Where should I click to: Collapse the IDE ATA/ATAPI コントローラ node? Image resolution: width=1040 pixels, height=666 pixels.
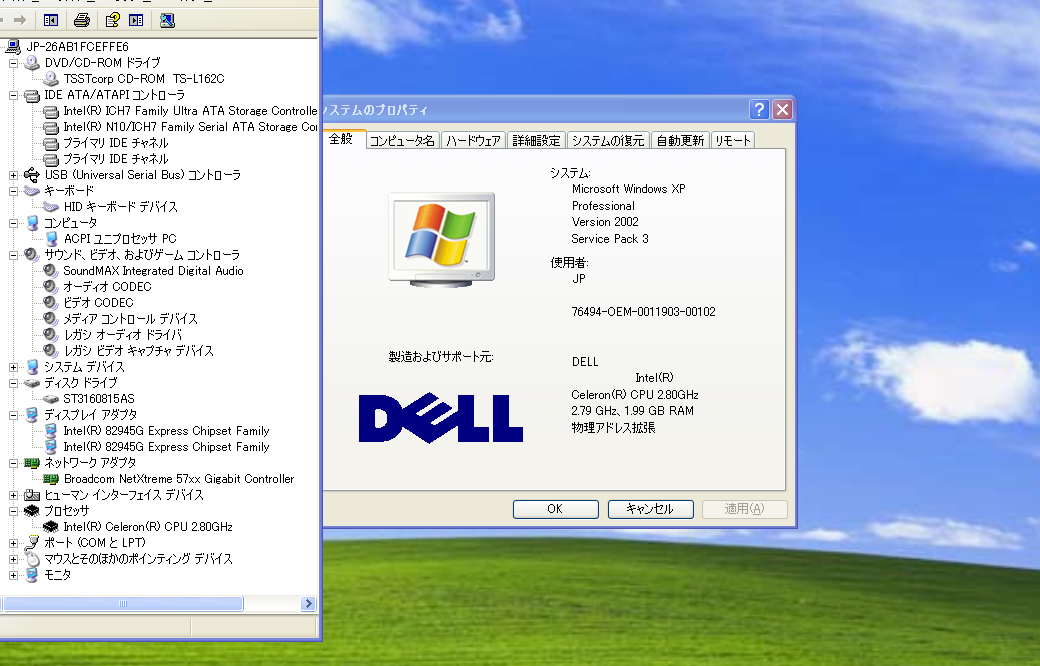click(x=13, y=95)
